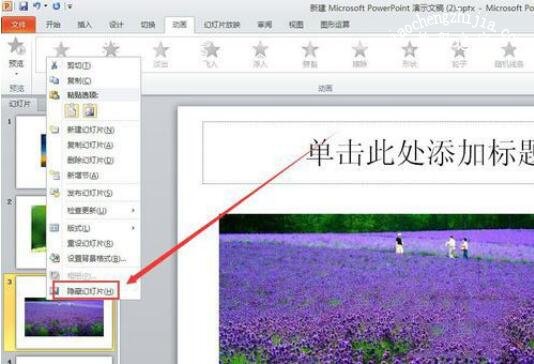Viewport: 534px width, 364px height.
Task: Switch to the 视图 (View) ribbon tab
Action: (296, 25)
